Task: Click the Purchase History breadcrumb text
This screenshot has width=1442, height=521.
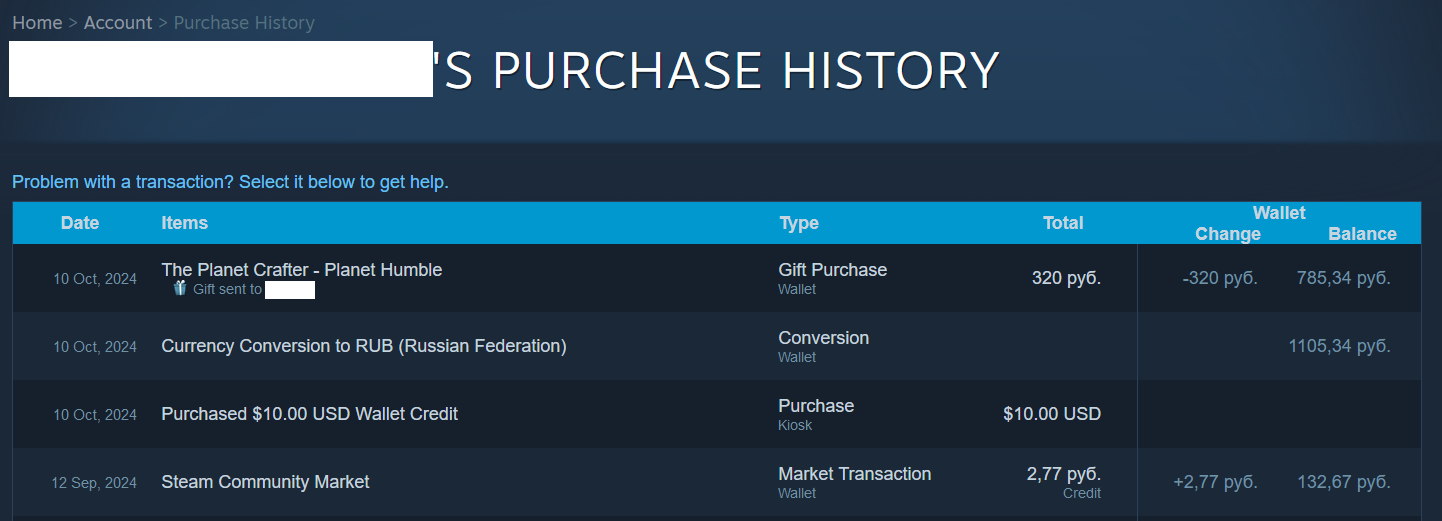Action: point(244,22)
